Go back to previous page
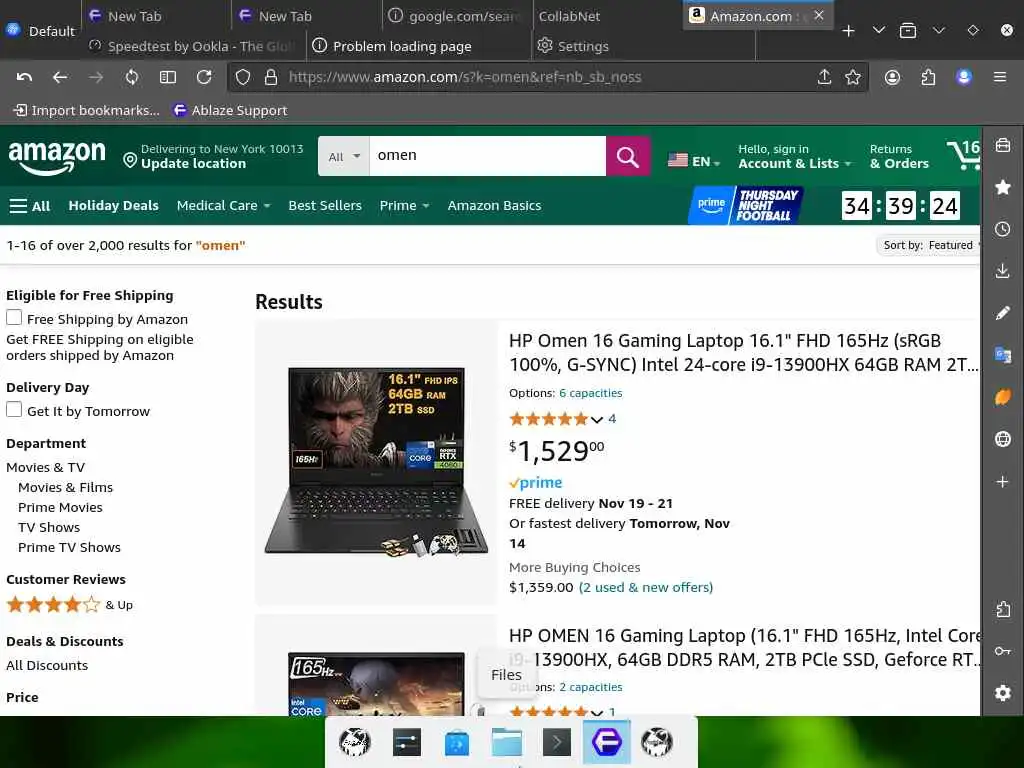Image resolution: width=1024 pixels, height=768 pixels. tap(60, 77)
